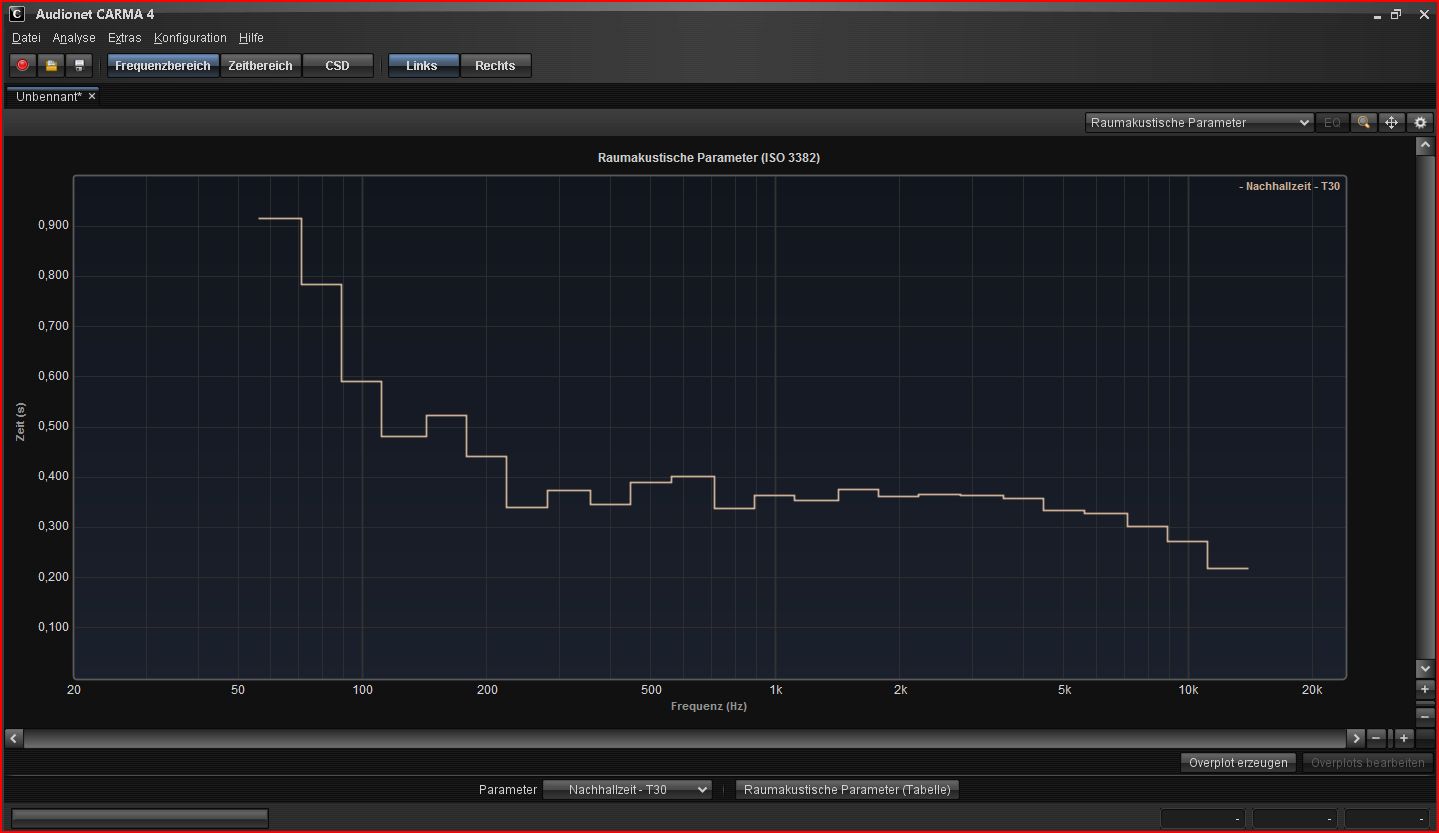Zoom out horizontally with the minus button

[x=1376, y=738]
